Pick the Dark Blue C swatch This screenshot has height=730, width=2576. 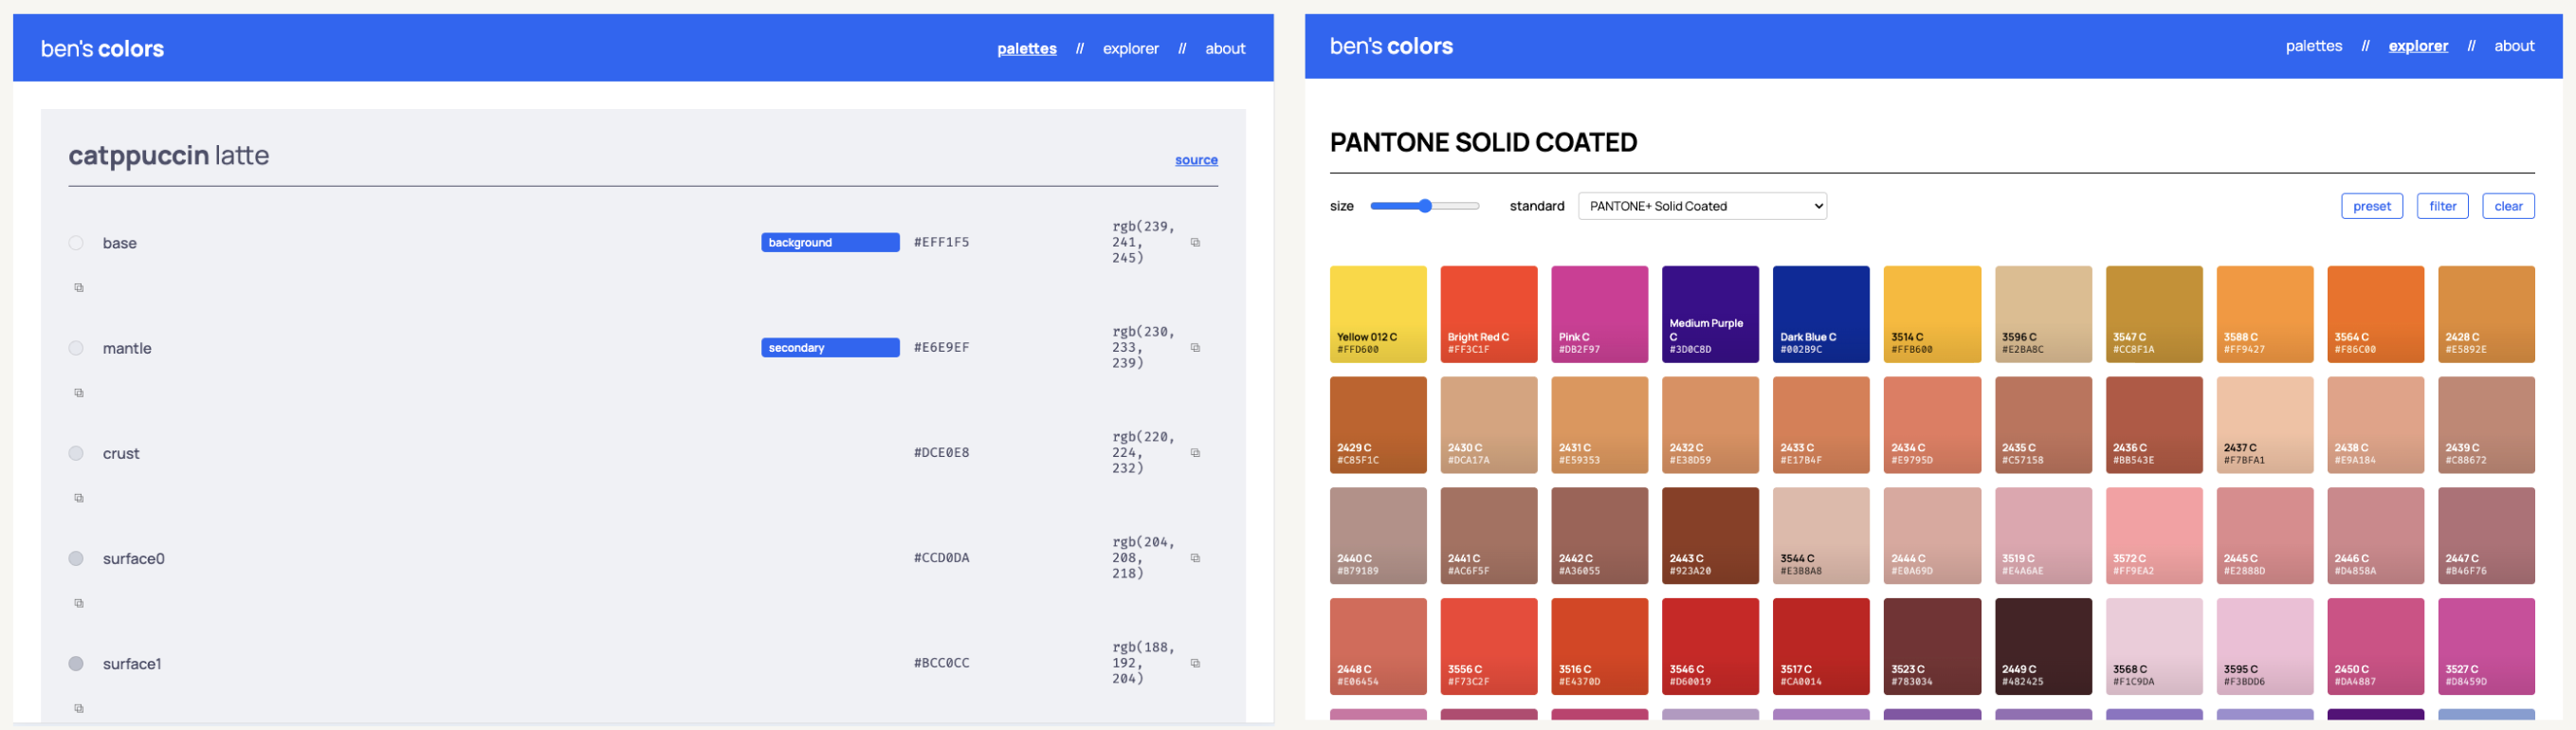coord(1820,314)
